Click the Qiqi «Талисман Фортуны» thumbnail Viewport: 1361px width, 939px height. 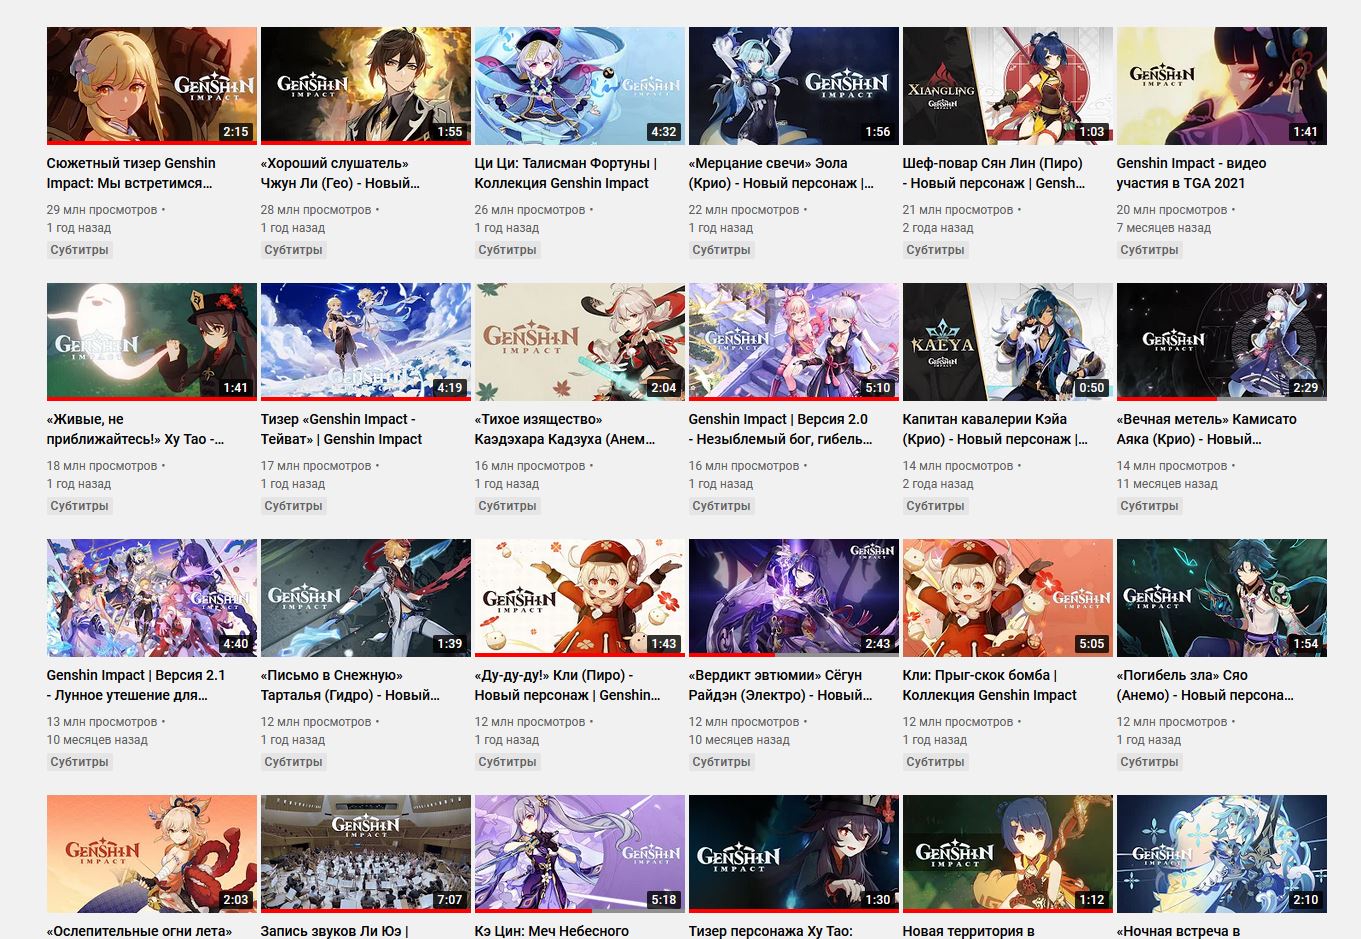click(579, 86)
